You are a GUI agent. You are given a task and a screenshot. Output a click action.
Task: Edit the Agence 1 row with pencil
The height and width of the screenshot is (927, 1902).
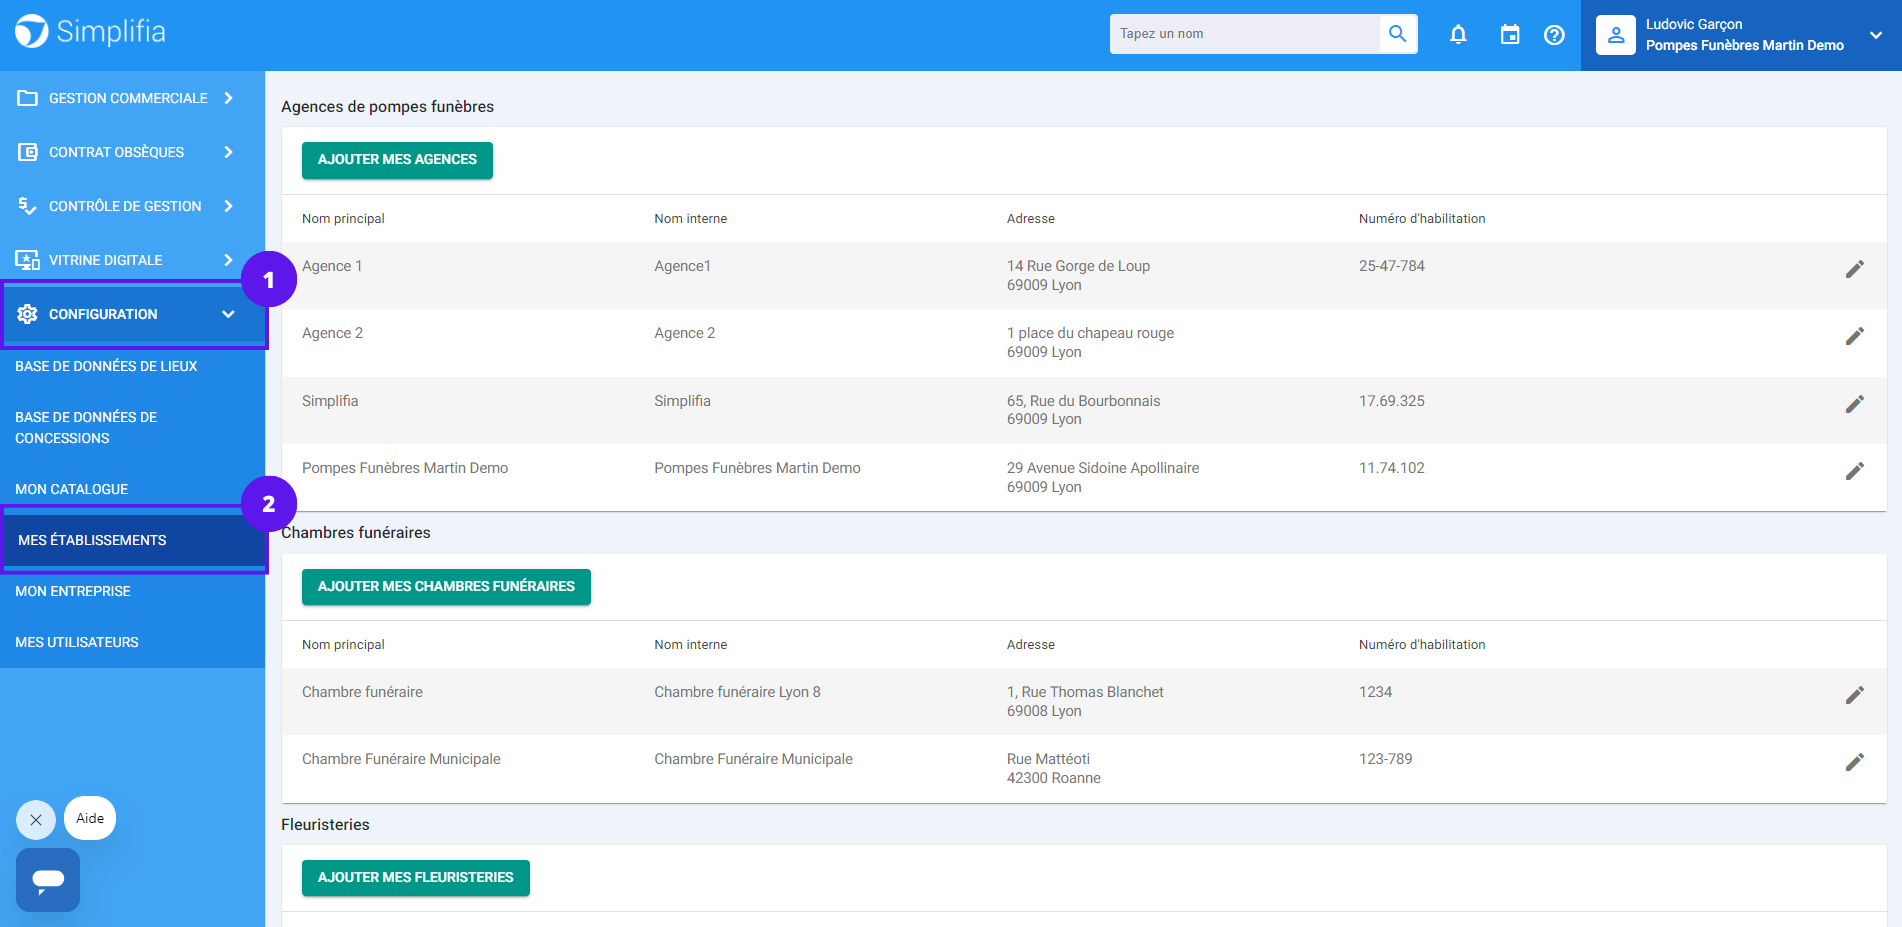(x=1855, y=269)
